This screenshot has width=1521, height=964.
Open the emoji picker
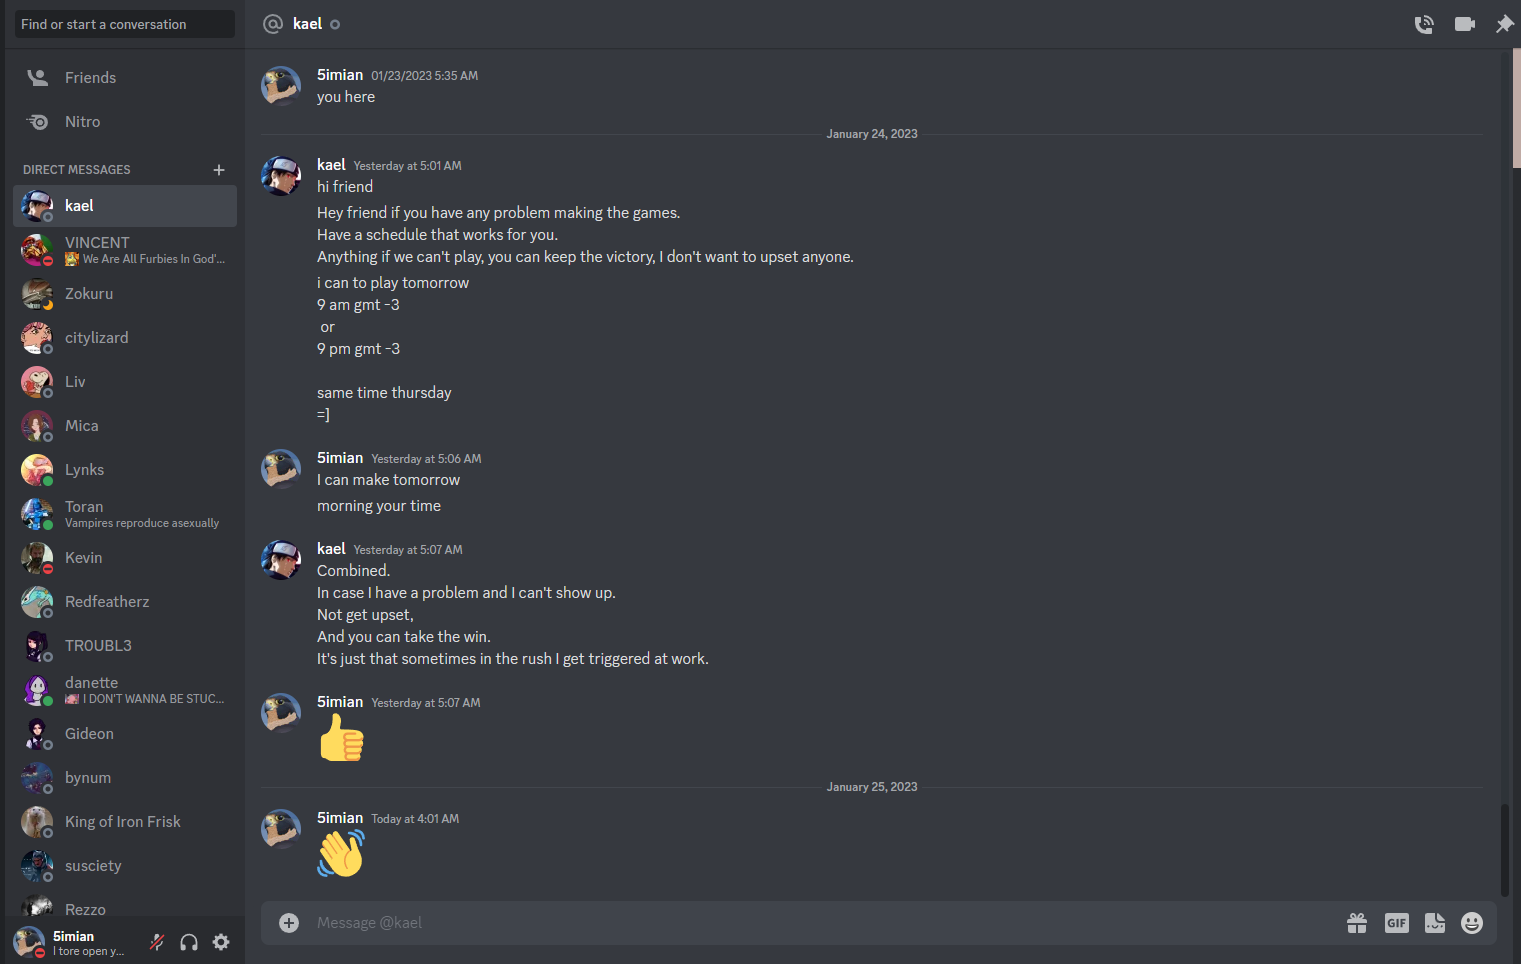coord(1472,923)
